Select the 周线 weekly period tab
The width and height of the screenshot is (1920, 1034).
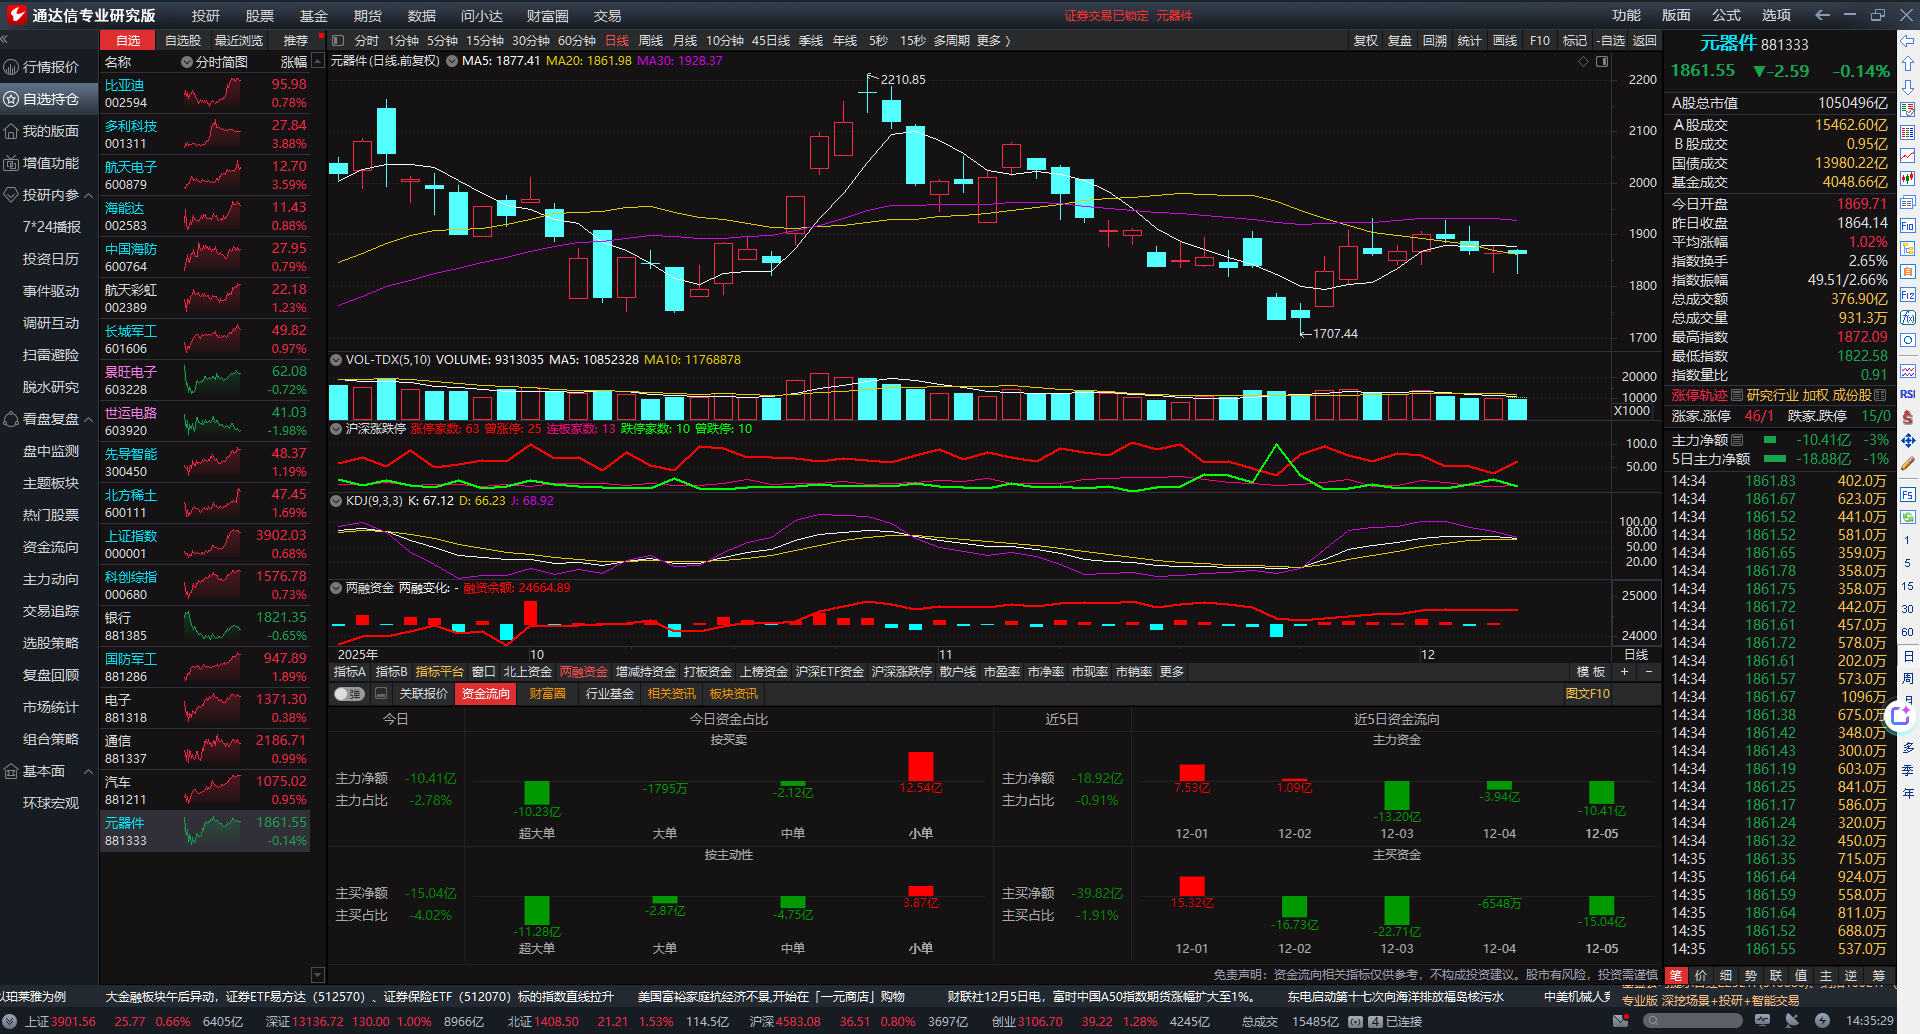(x=651, y=41)
